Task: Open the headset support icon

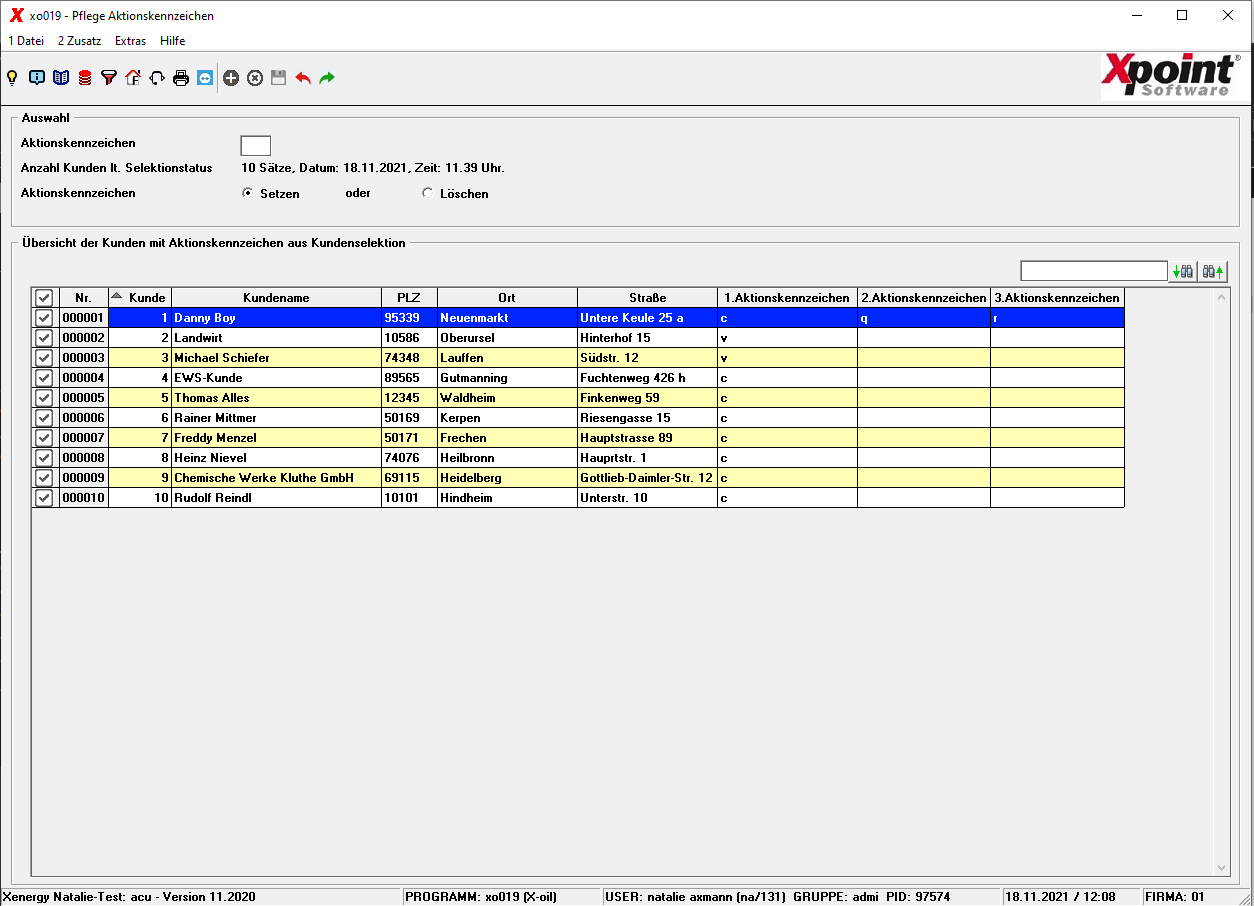Action: (x=157, y=77)
